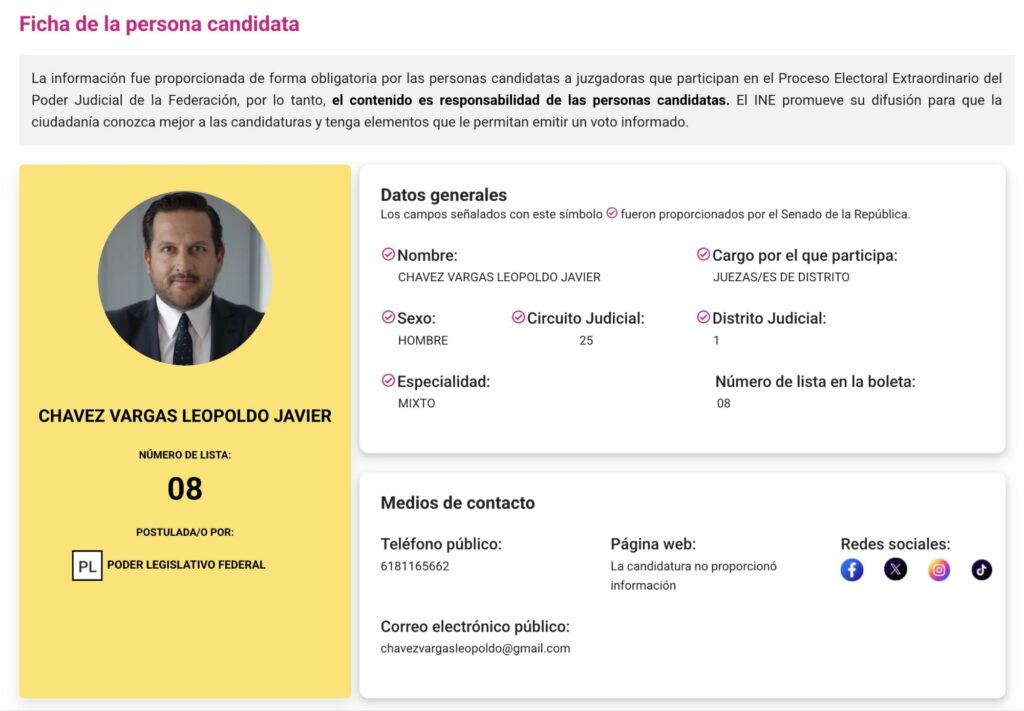Click the candidate's circular portrait photo
1024x711 pixels.
point(185,278)
